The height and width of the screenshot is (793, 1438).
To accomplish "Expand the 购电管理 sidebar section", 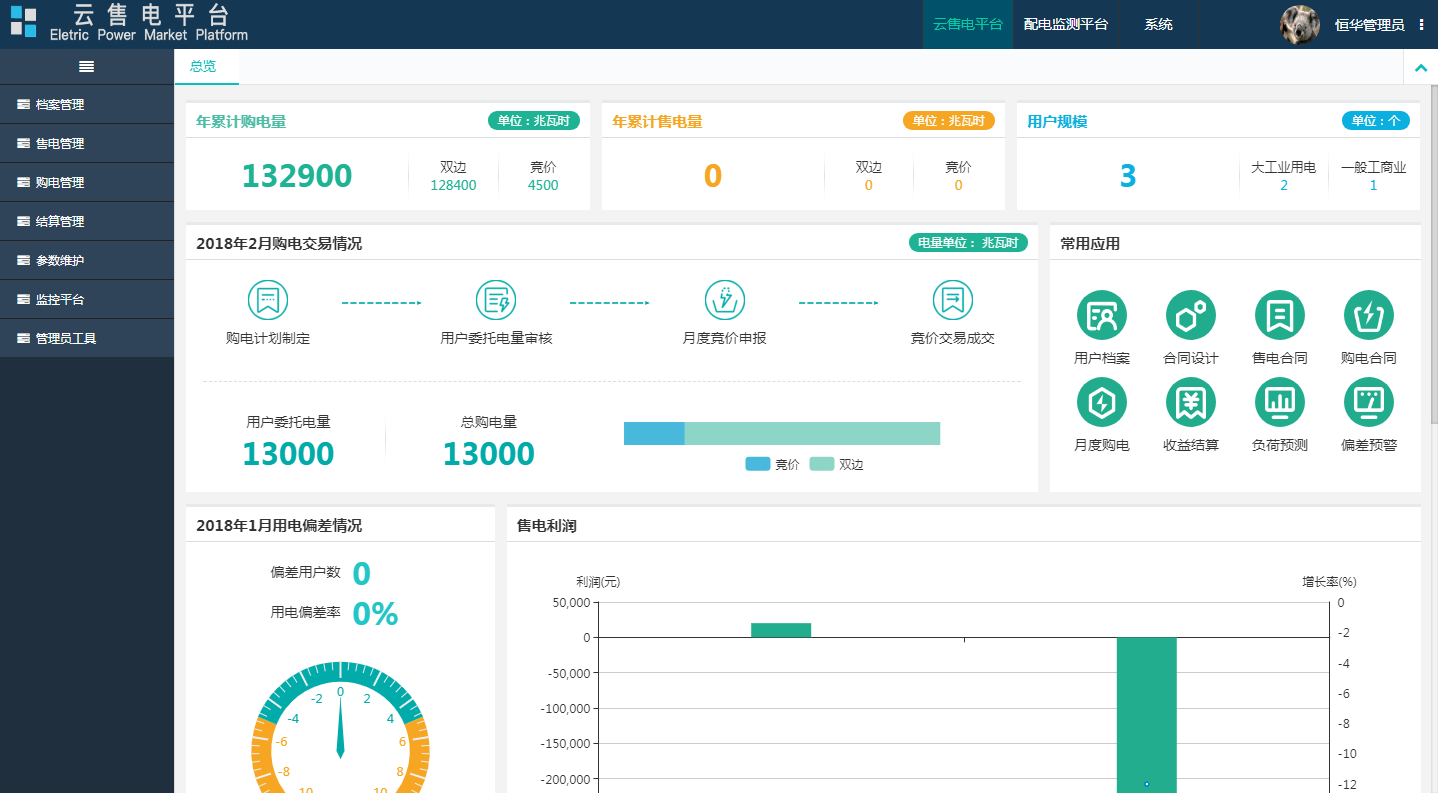I will point(60,183).
